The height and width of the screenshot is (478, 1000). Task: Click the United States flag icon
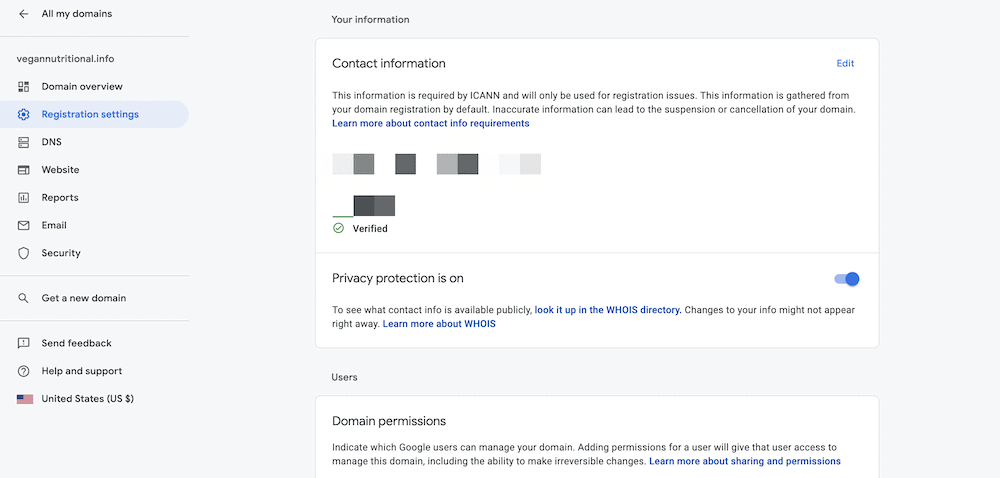[x=25, y=399]
